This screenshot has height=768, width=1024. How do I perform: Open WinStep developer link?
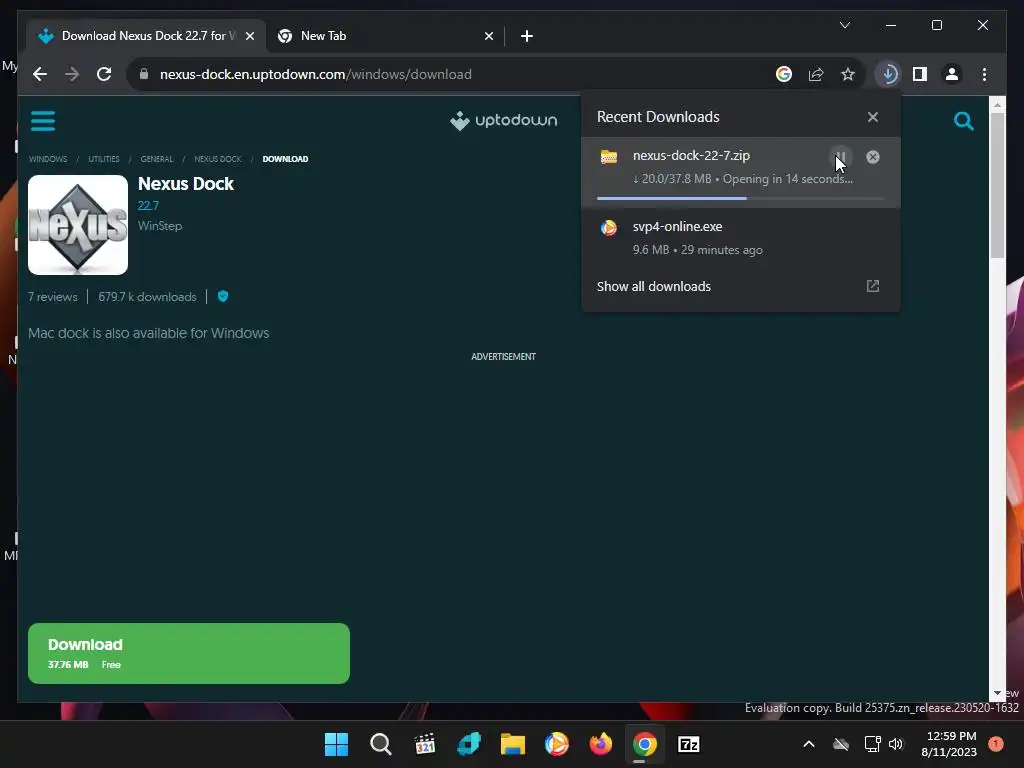click(x=160, y=226)
